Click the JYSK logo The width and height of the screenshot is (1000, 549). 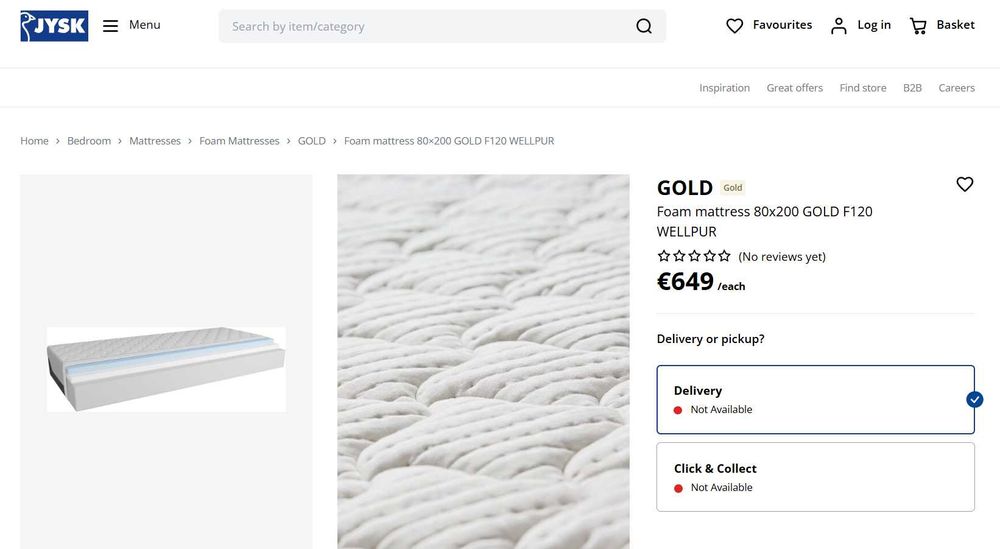(x=54, y=26)
